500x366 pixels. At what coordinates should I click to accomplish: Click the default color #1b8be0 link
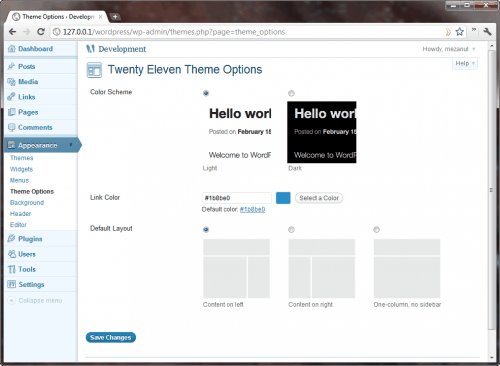coord(252,209)
